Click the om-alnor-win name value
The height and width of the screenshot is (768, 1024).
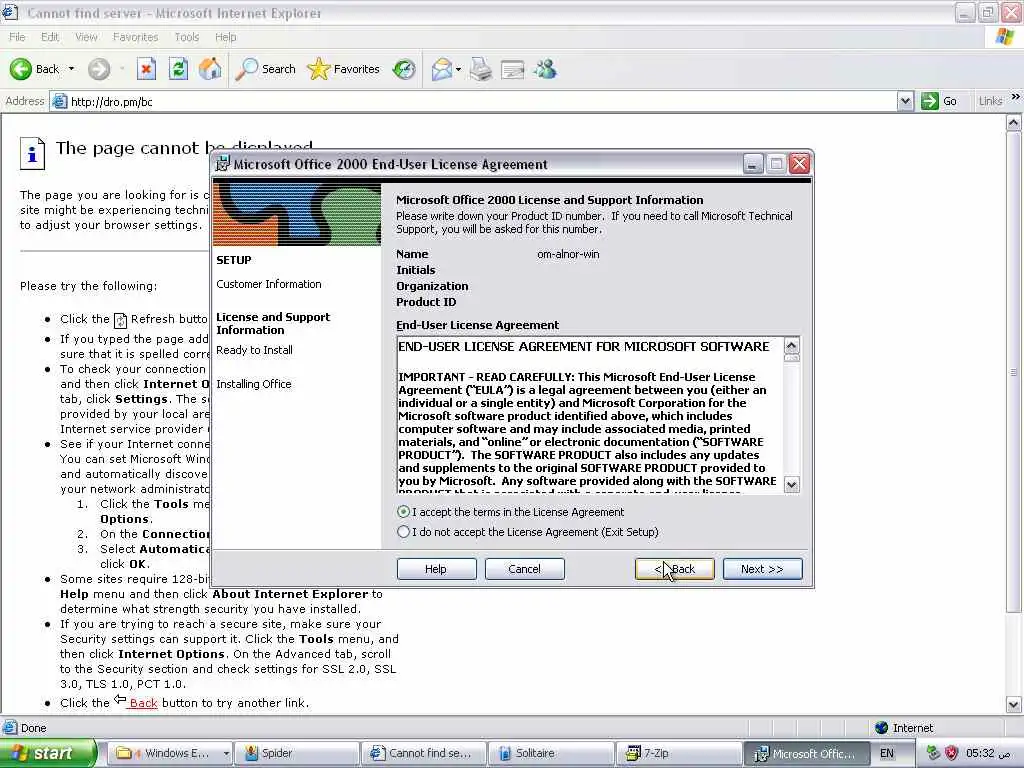coord(568,254)
